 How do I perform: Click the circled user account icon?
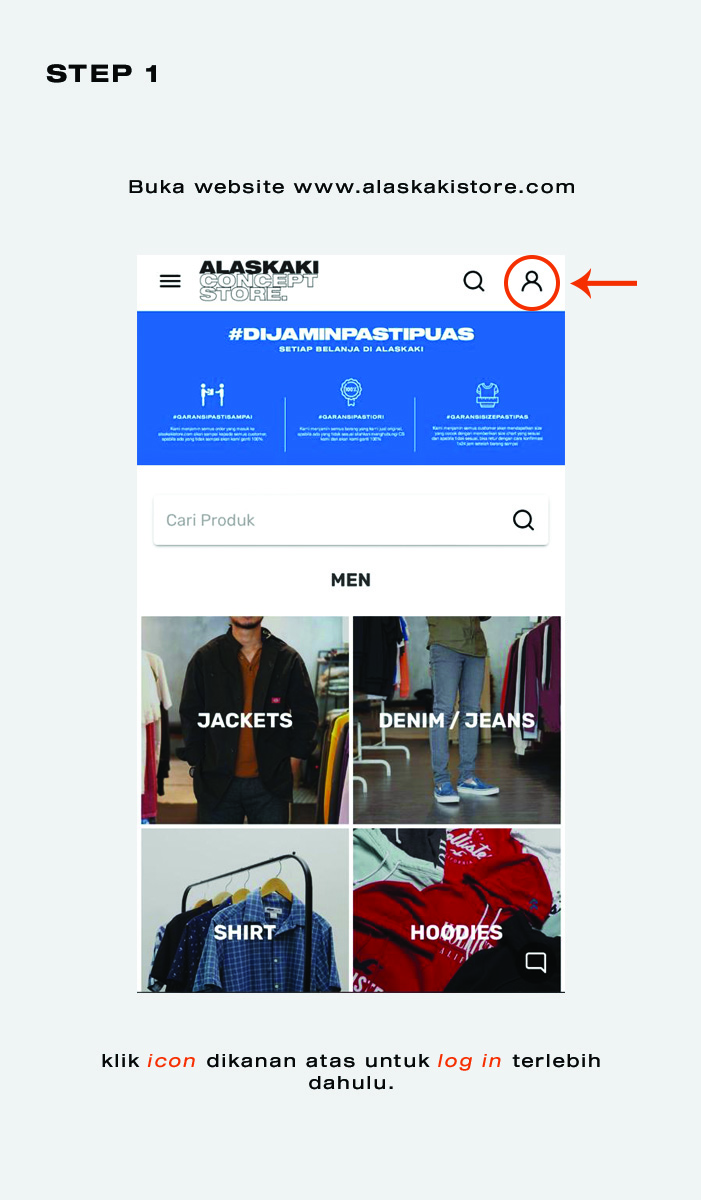pos(532,281)
